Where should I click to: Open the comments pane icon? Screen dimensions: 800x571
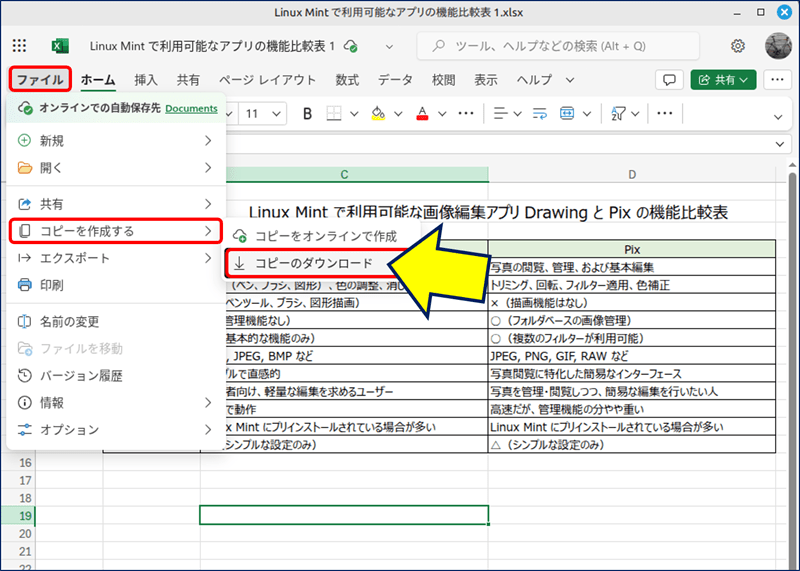coord(669,80)
